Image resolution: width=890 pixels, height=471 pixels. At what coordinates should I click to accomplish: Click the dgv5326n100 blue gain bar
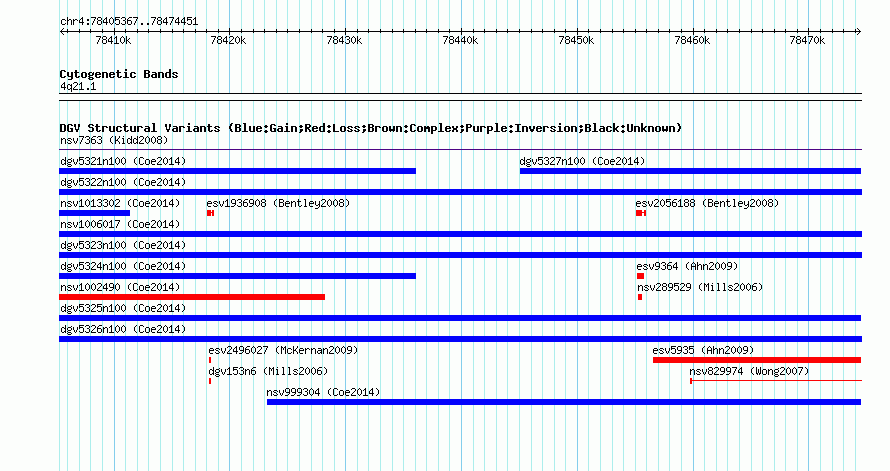click(x=460, y=339)
